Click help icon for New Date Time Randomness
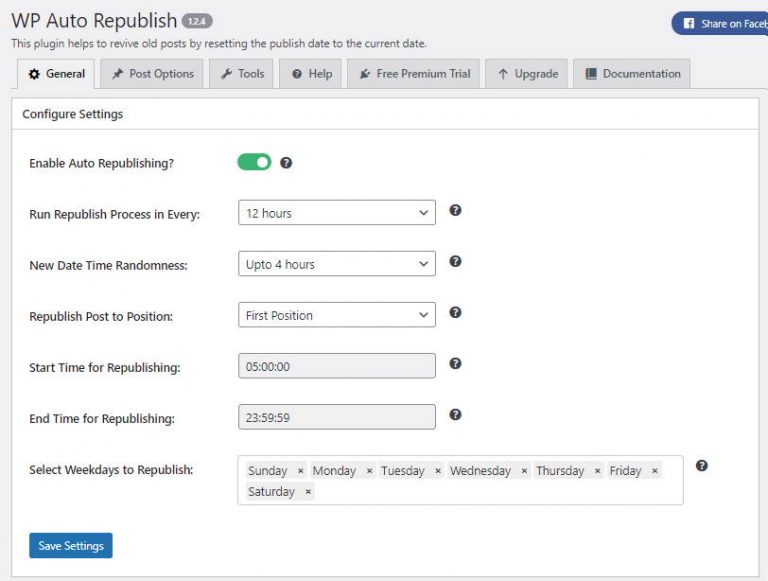 point(455,261)
